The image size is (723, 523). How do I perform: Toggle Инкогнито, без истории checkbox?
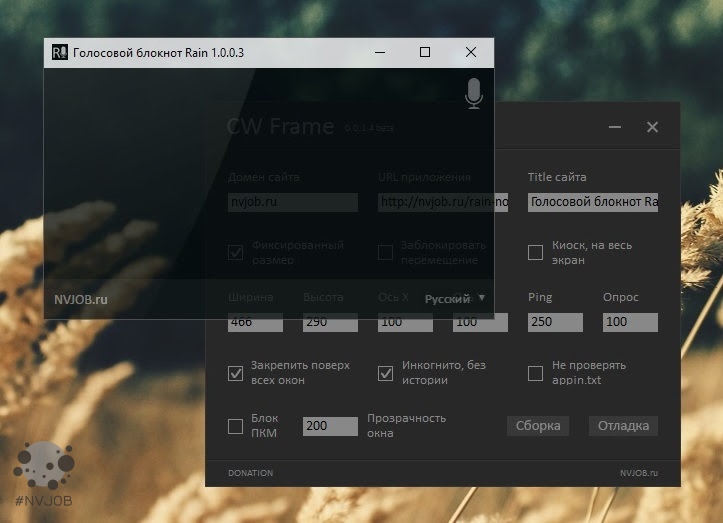385,373
